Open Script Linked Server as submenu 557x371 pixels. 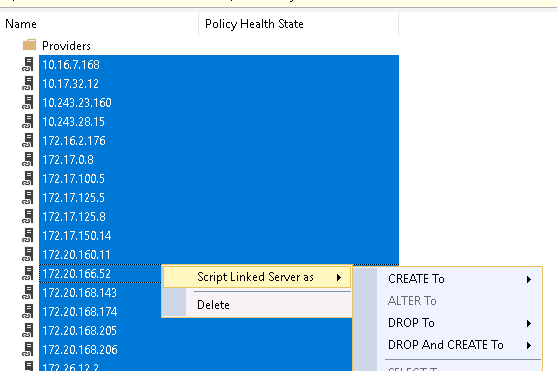click(x=257, y=277)
